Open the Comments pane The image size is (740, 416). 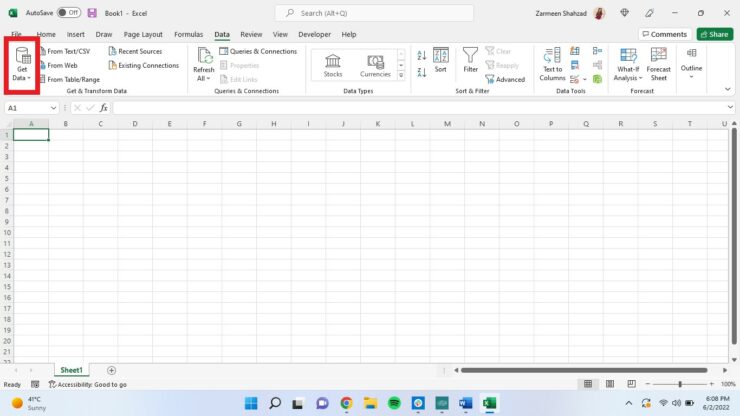pos(664,34)
